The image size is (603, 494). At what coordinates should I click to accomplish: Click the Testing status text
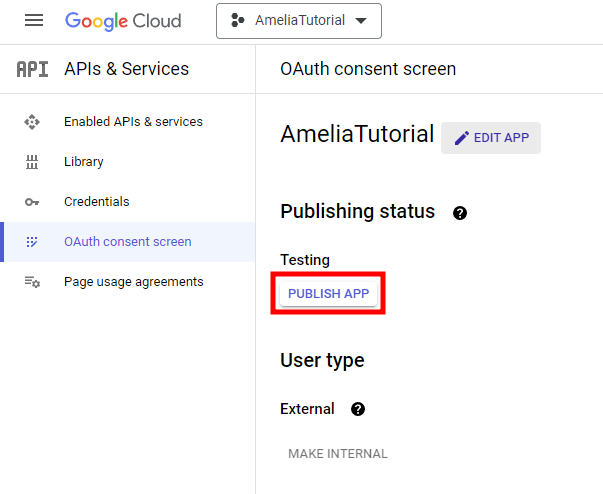coord(305,260)
